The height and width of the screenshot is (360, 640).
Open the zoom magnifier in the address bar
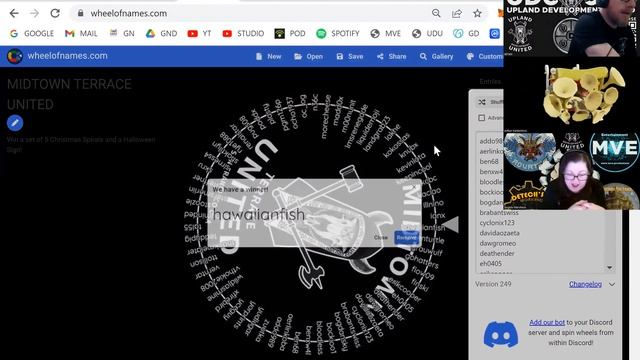point(436,13)
